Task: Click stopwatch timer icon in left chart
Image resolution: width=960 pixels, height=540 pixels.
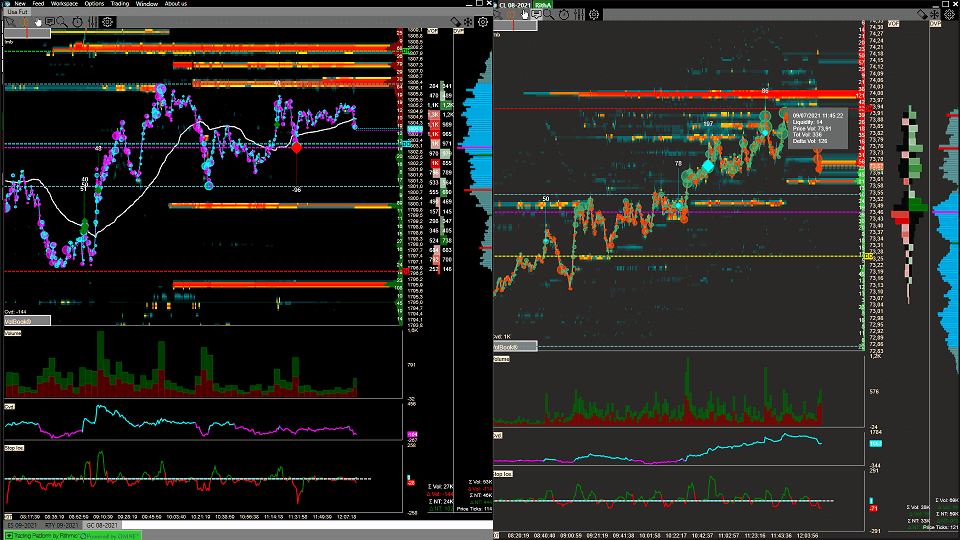Action: tap(77, 22)
